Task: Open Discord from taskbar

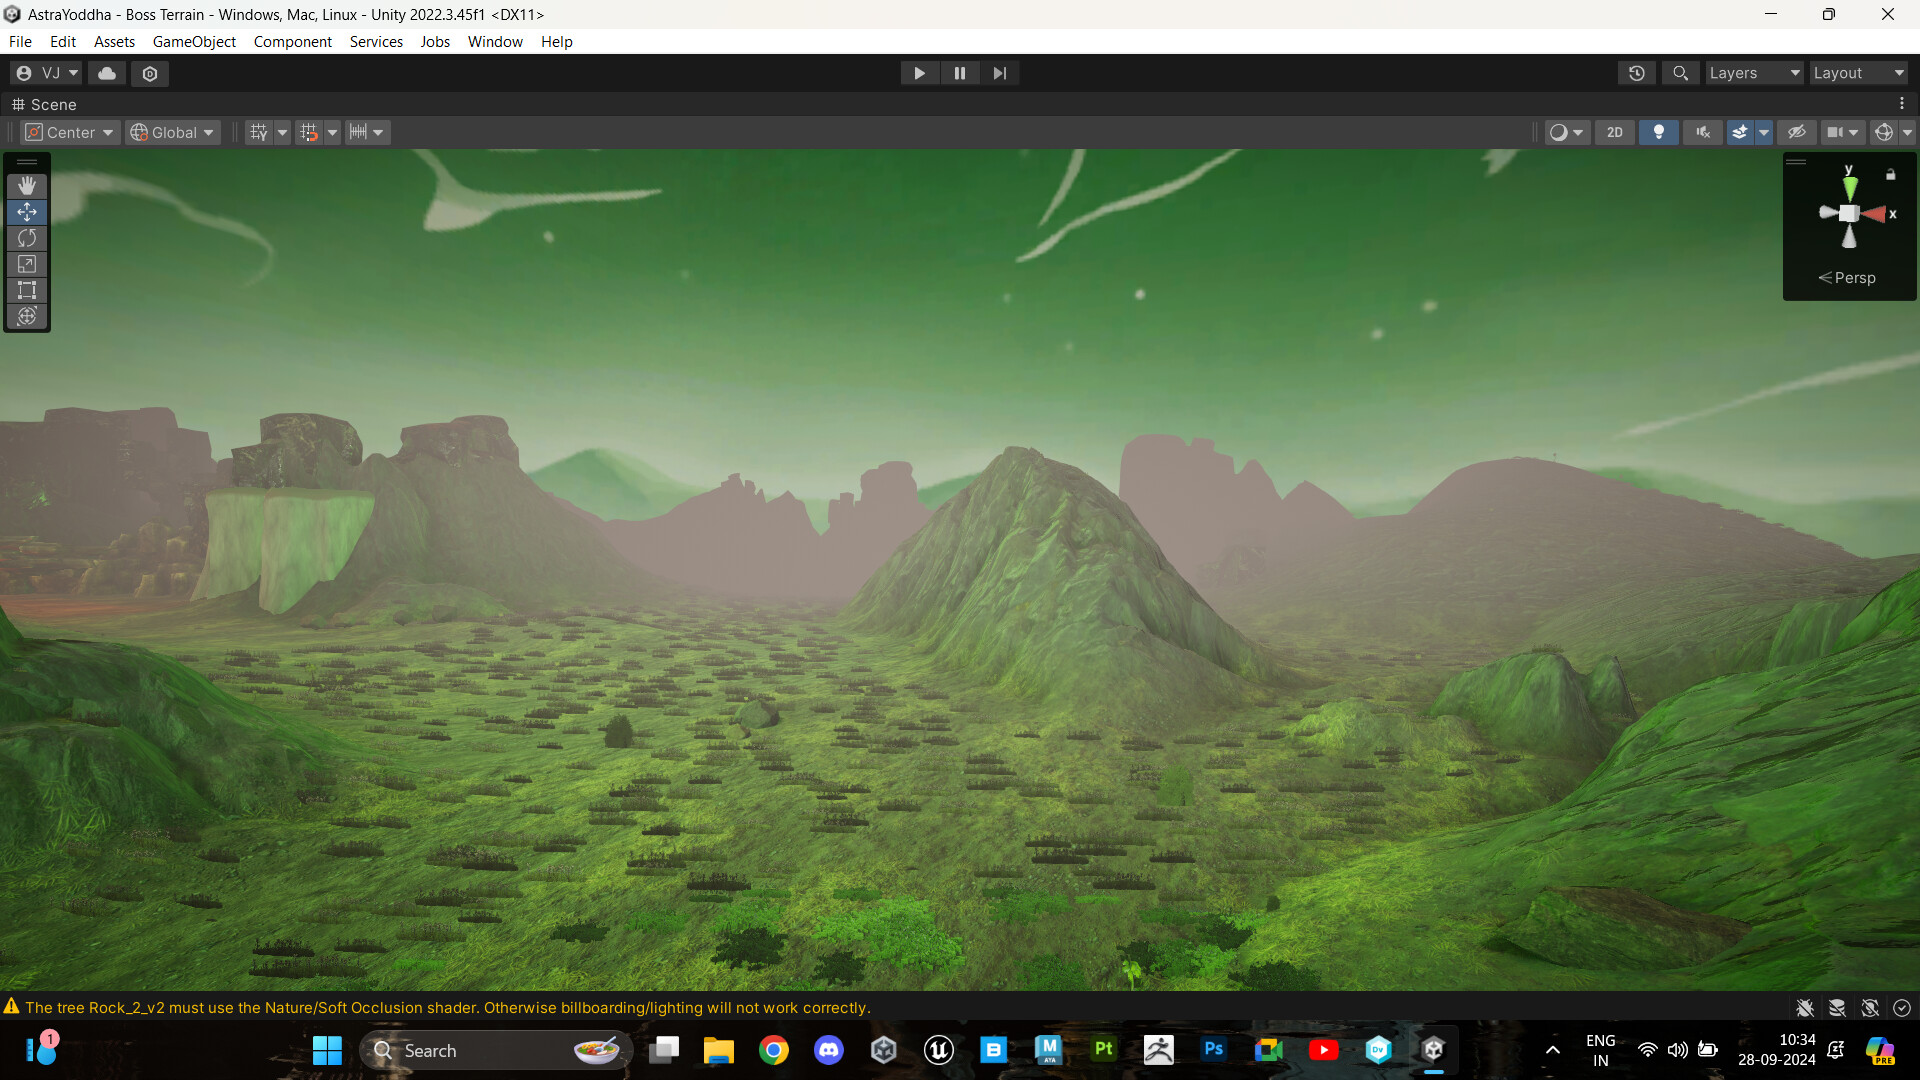Action: [829, 1050]
